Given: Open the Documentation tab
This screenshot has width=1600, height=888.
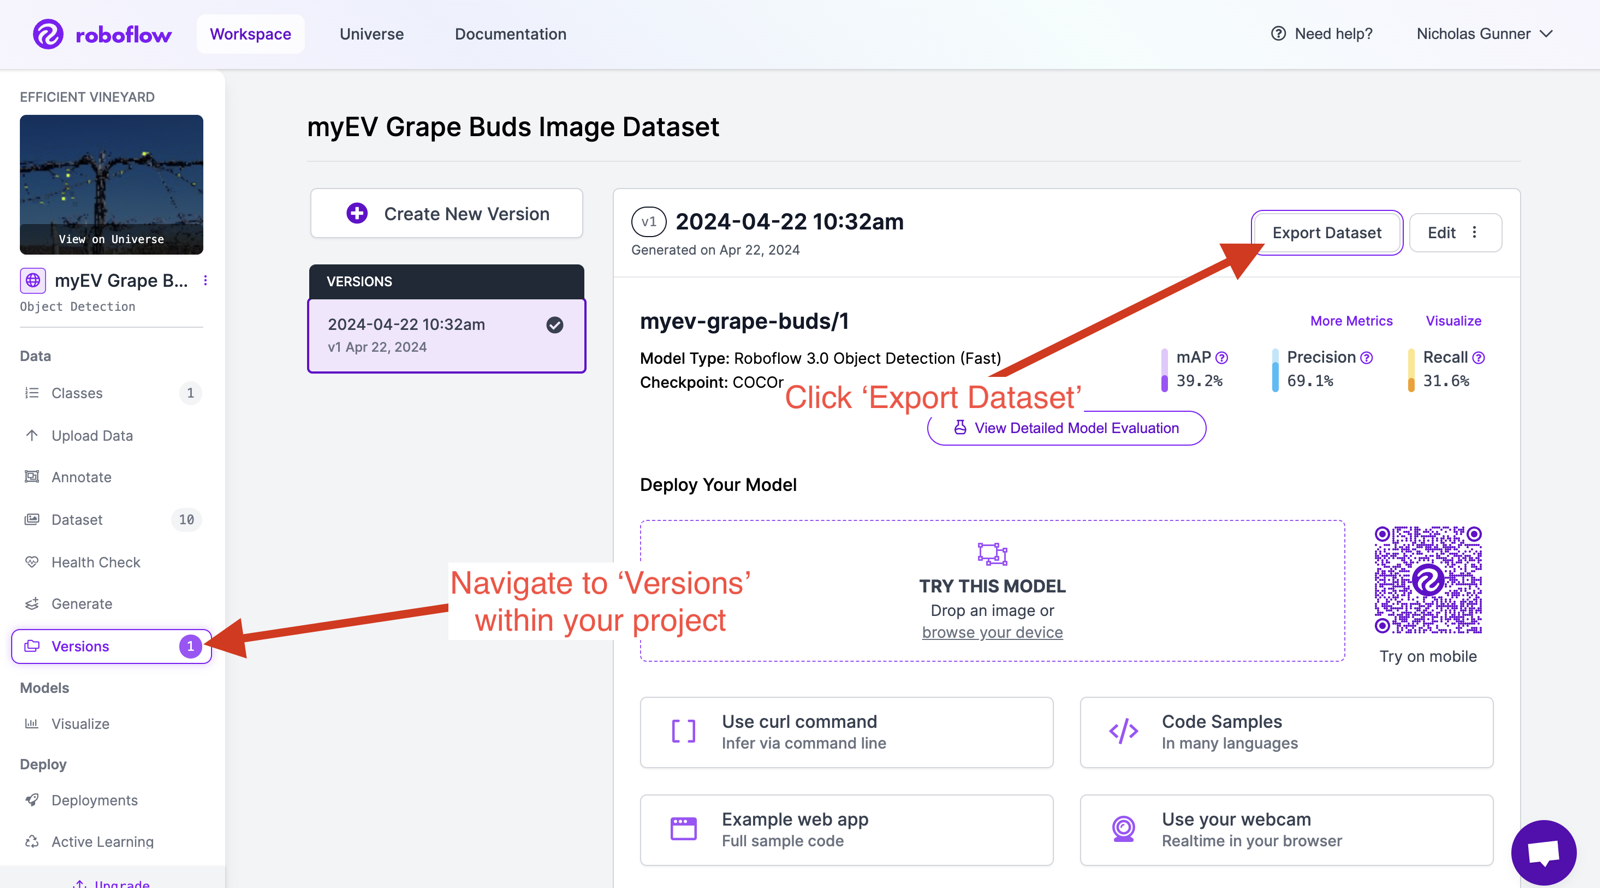Looking at the screenshot, I should point(511,34).
